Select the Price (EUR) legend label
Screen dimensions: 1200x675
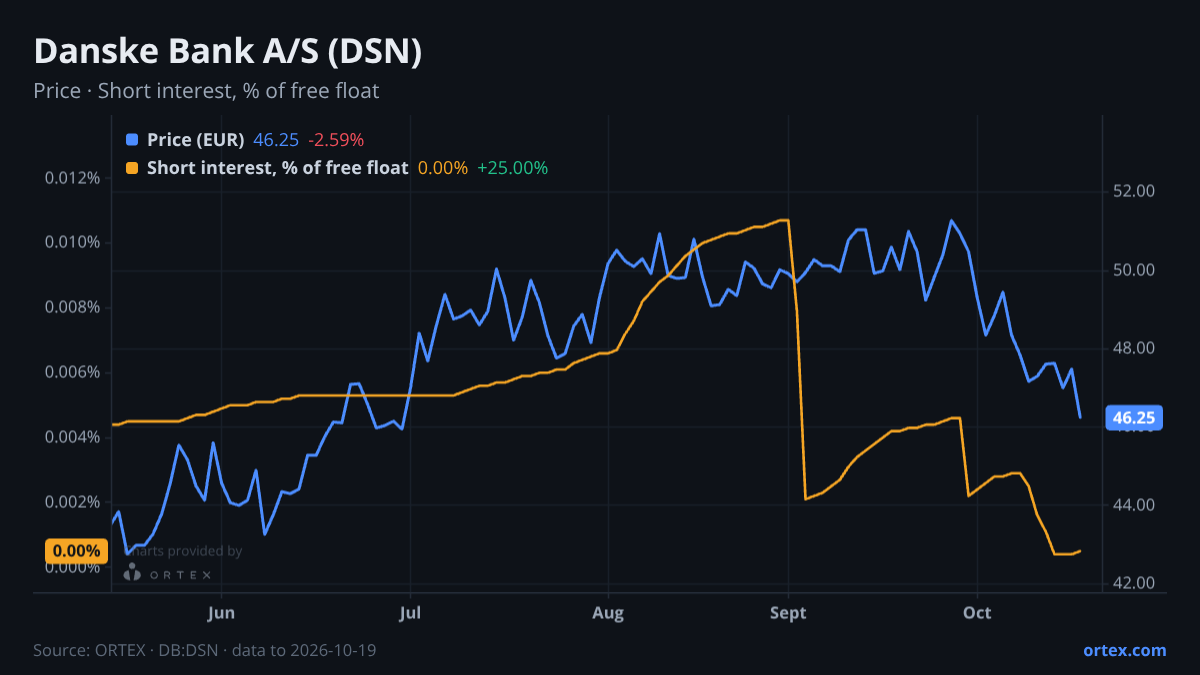point(195,139)
